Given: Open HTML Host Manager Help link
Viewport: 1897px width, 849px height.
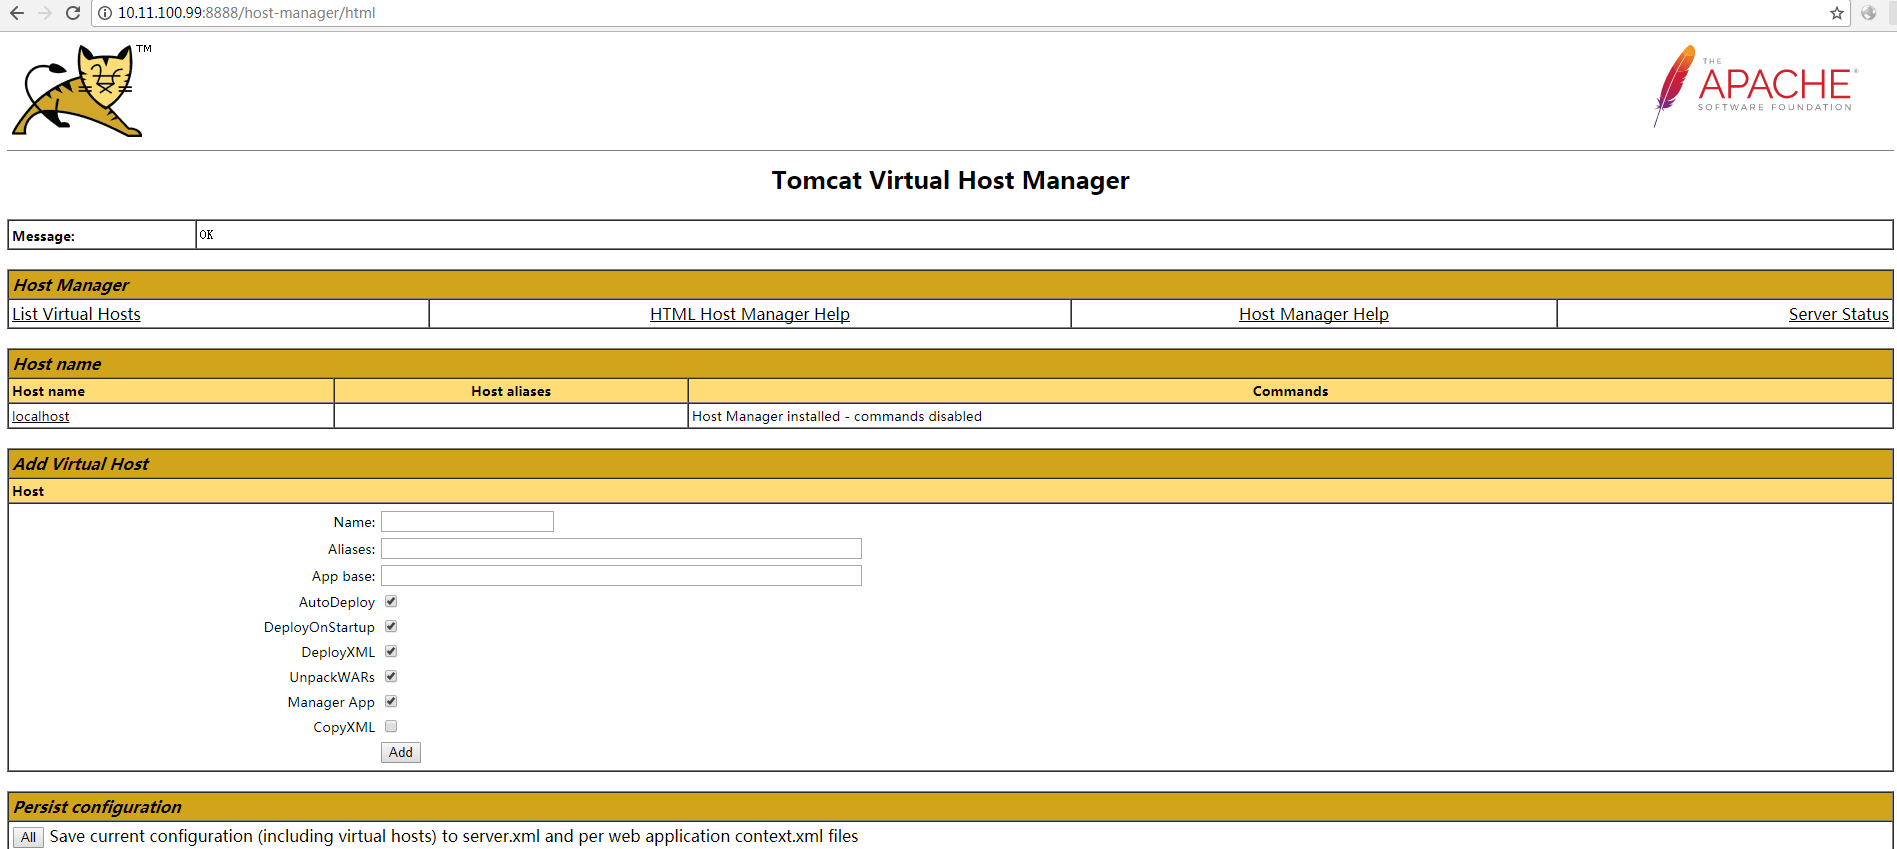Looking at the screenshot, I should click(750, 314).
